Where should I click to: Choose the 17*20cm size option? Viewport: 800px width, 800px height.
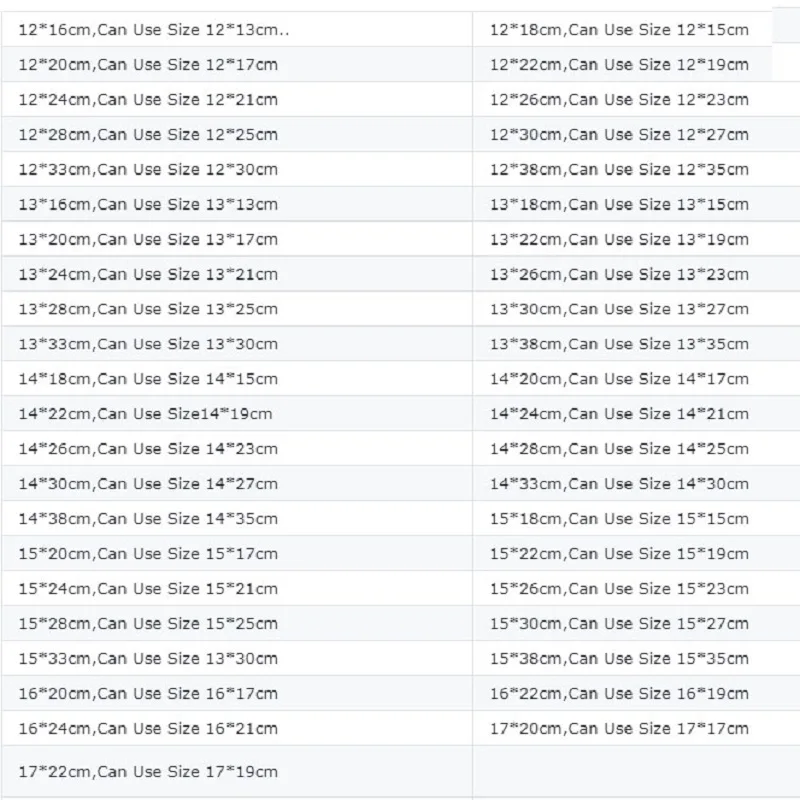619,729
